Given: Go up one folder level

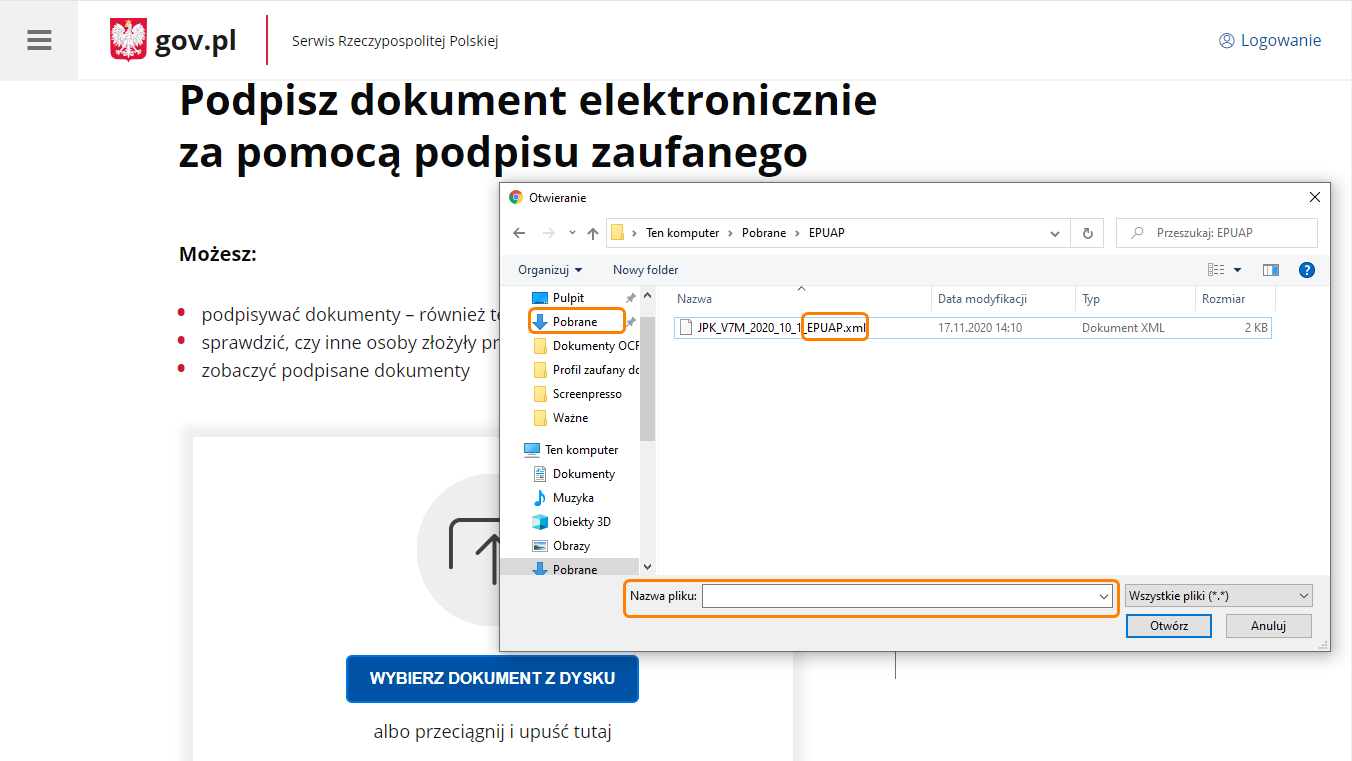Looking at the screenshot, I should click(x=593, y=233).
